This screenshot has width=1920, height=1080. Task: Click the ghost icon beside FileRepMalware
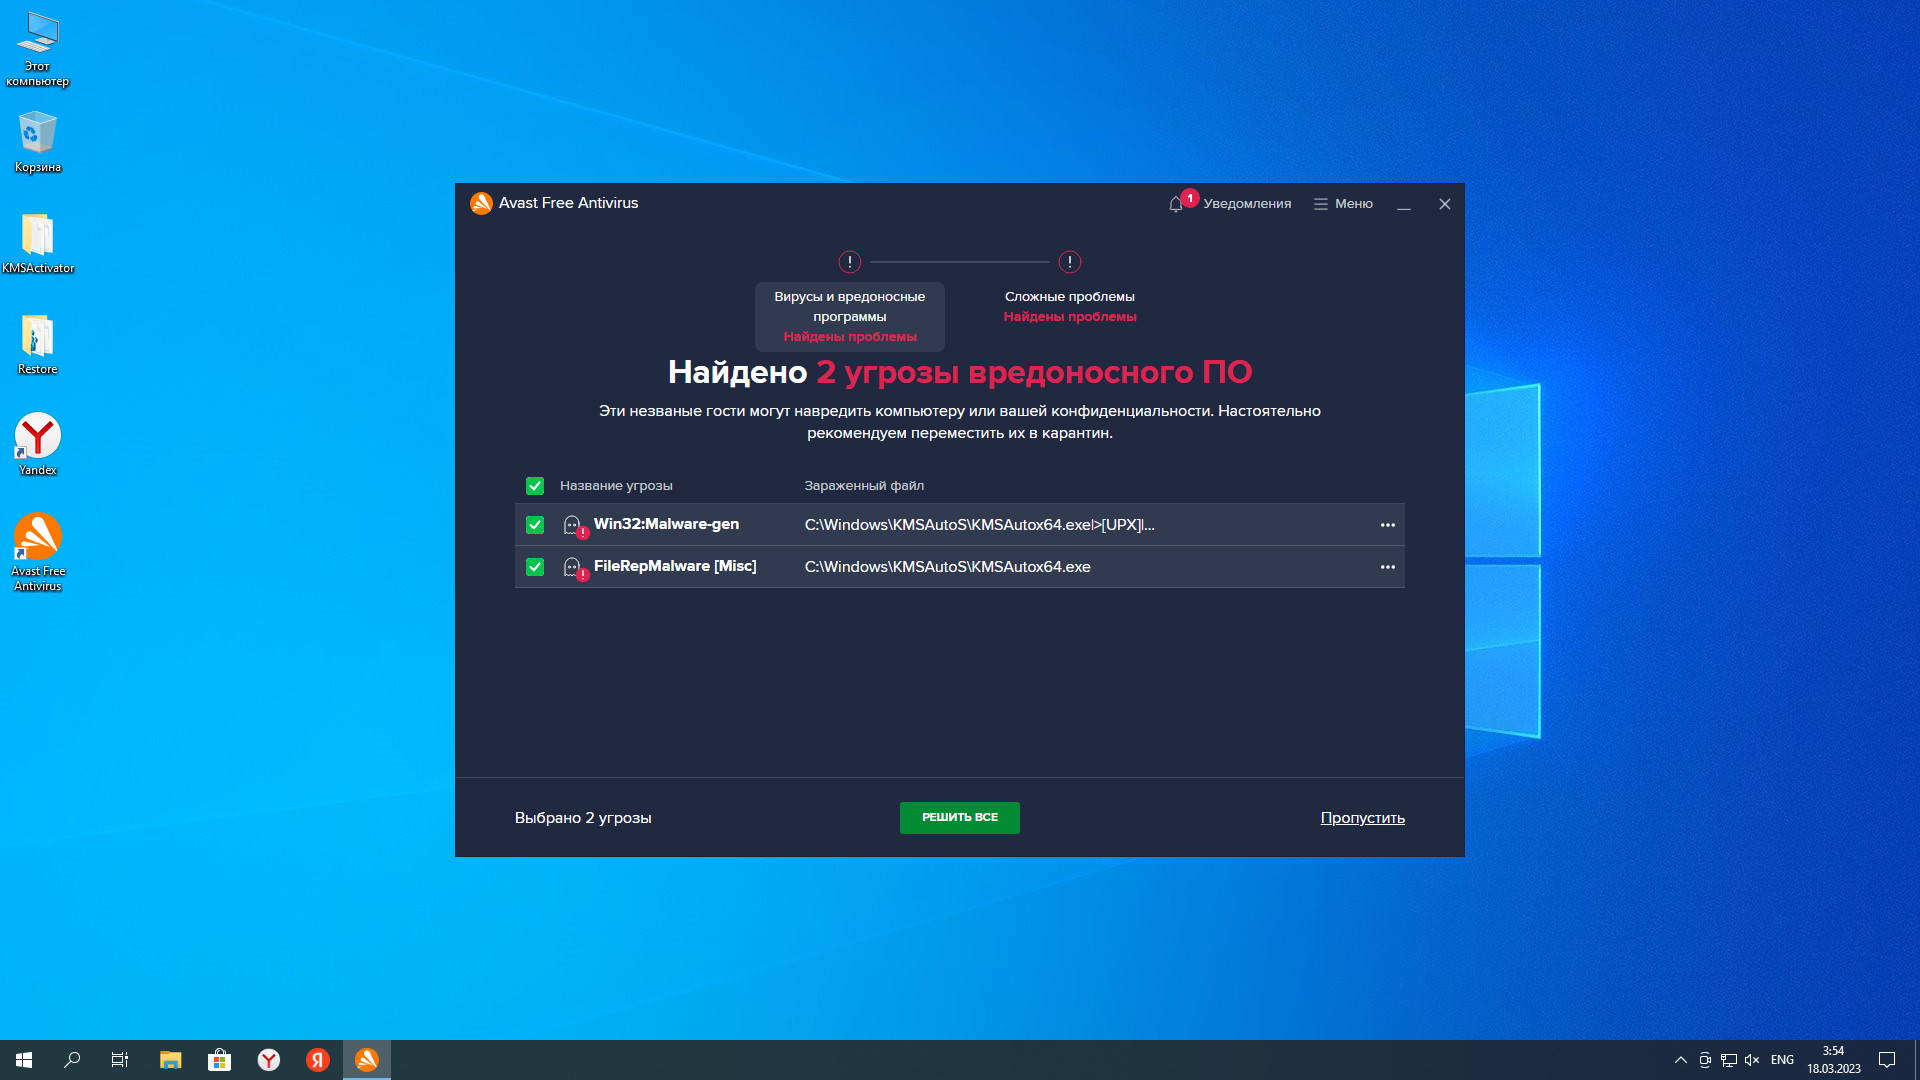click(x=574, y=568)
